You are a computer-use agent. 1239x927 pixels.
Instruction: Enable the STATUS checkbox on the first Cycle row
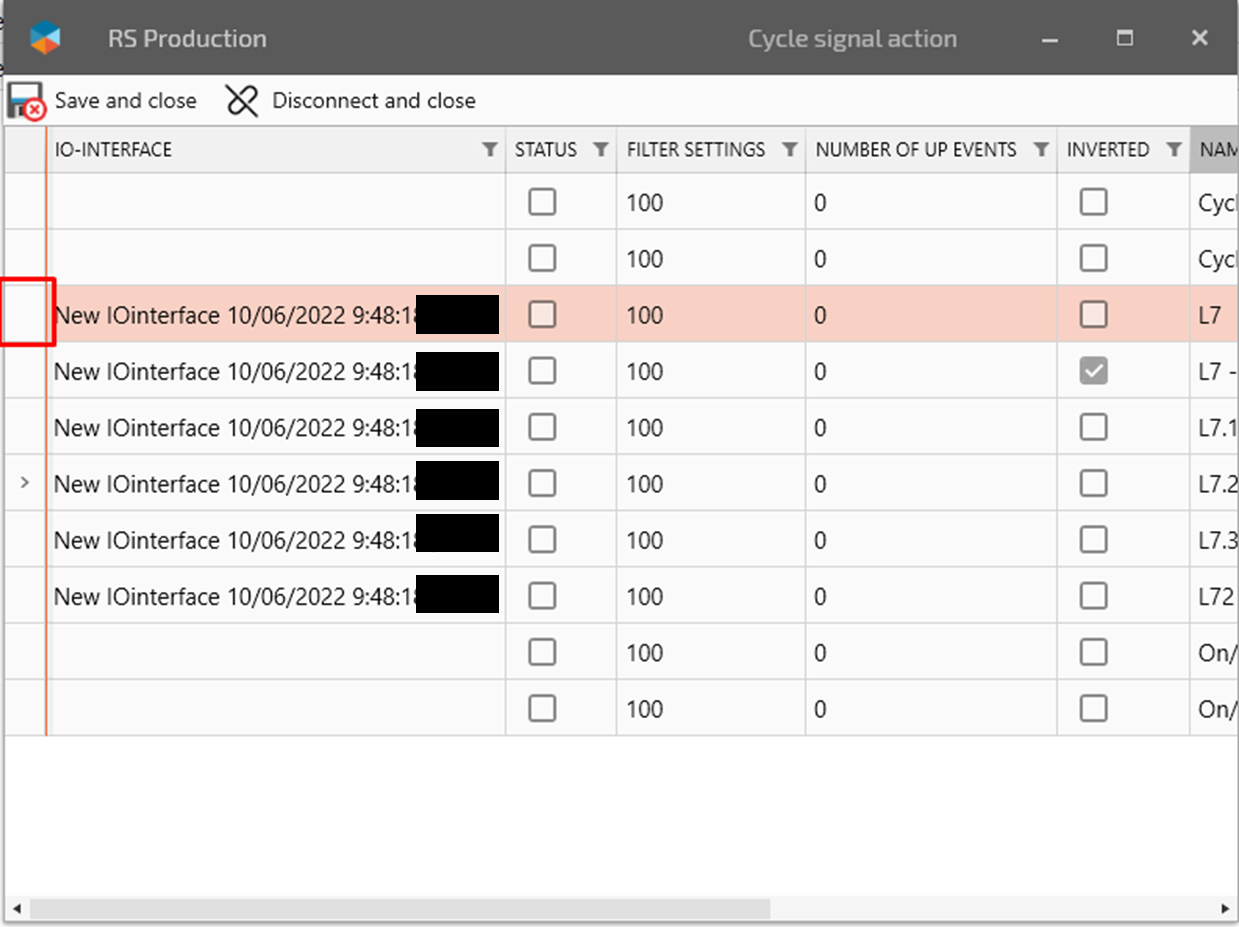click(542, 201)
